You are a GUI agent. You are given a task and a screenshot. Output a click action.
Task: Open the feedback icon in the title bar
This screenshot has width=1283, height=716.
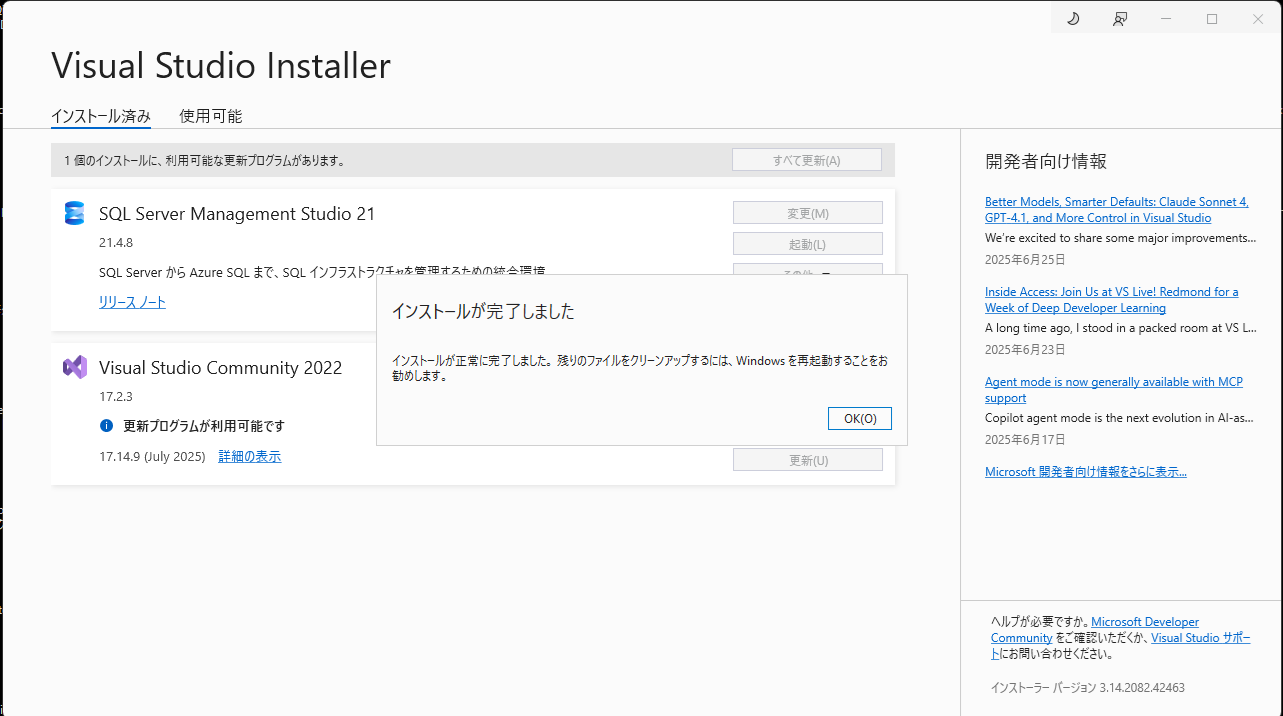tap(1119, 17)
